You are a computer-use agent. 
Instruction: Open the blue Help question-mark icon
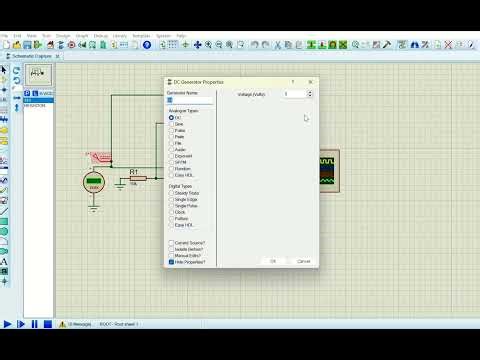pyautogui.click(x=147, y=45)
